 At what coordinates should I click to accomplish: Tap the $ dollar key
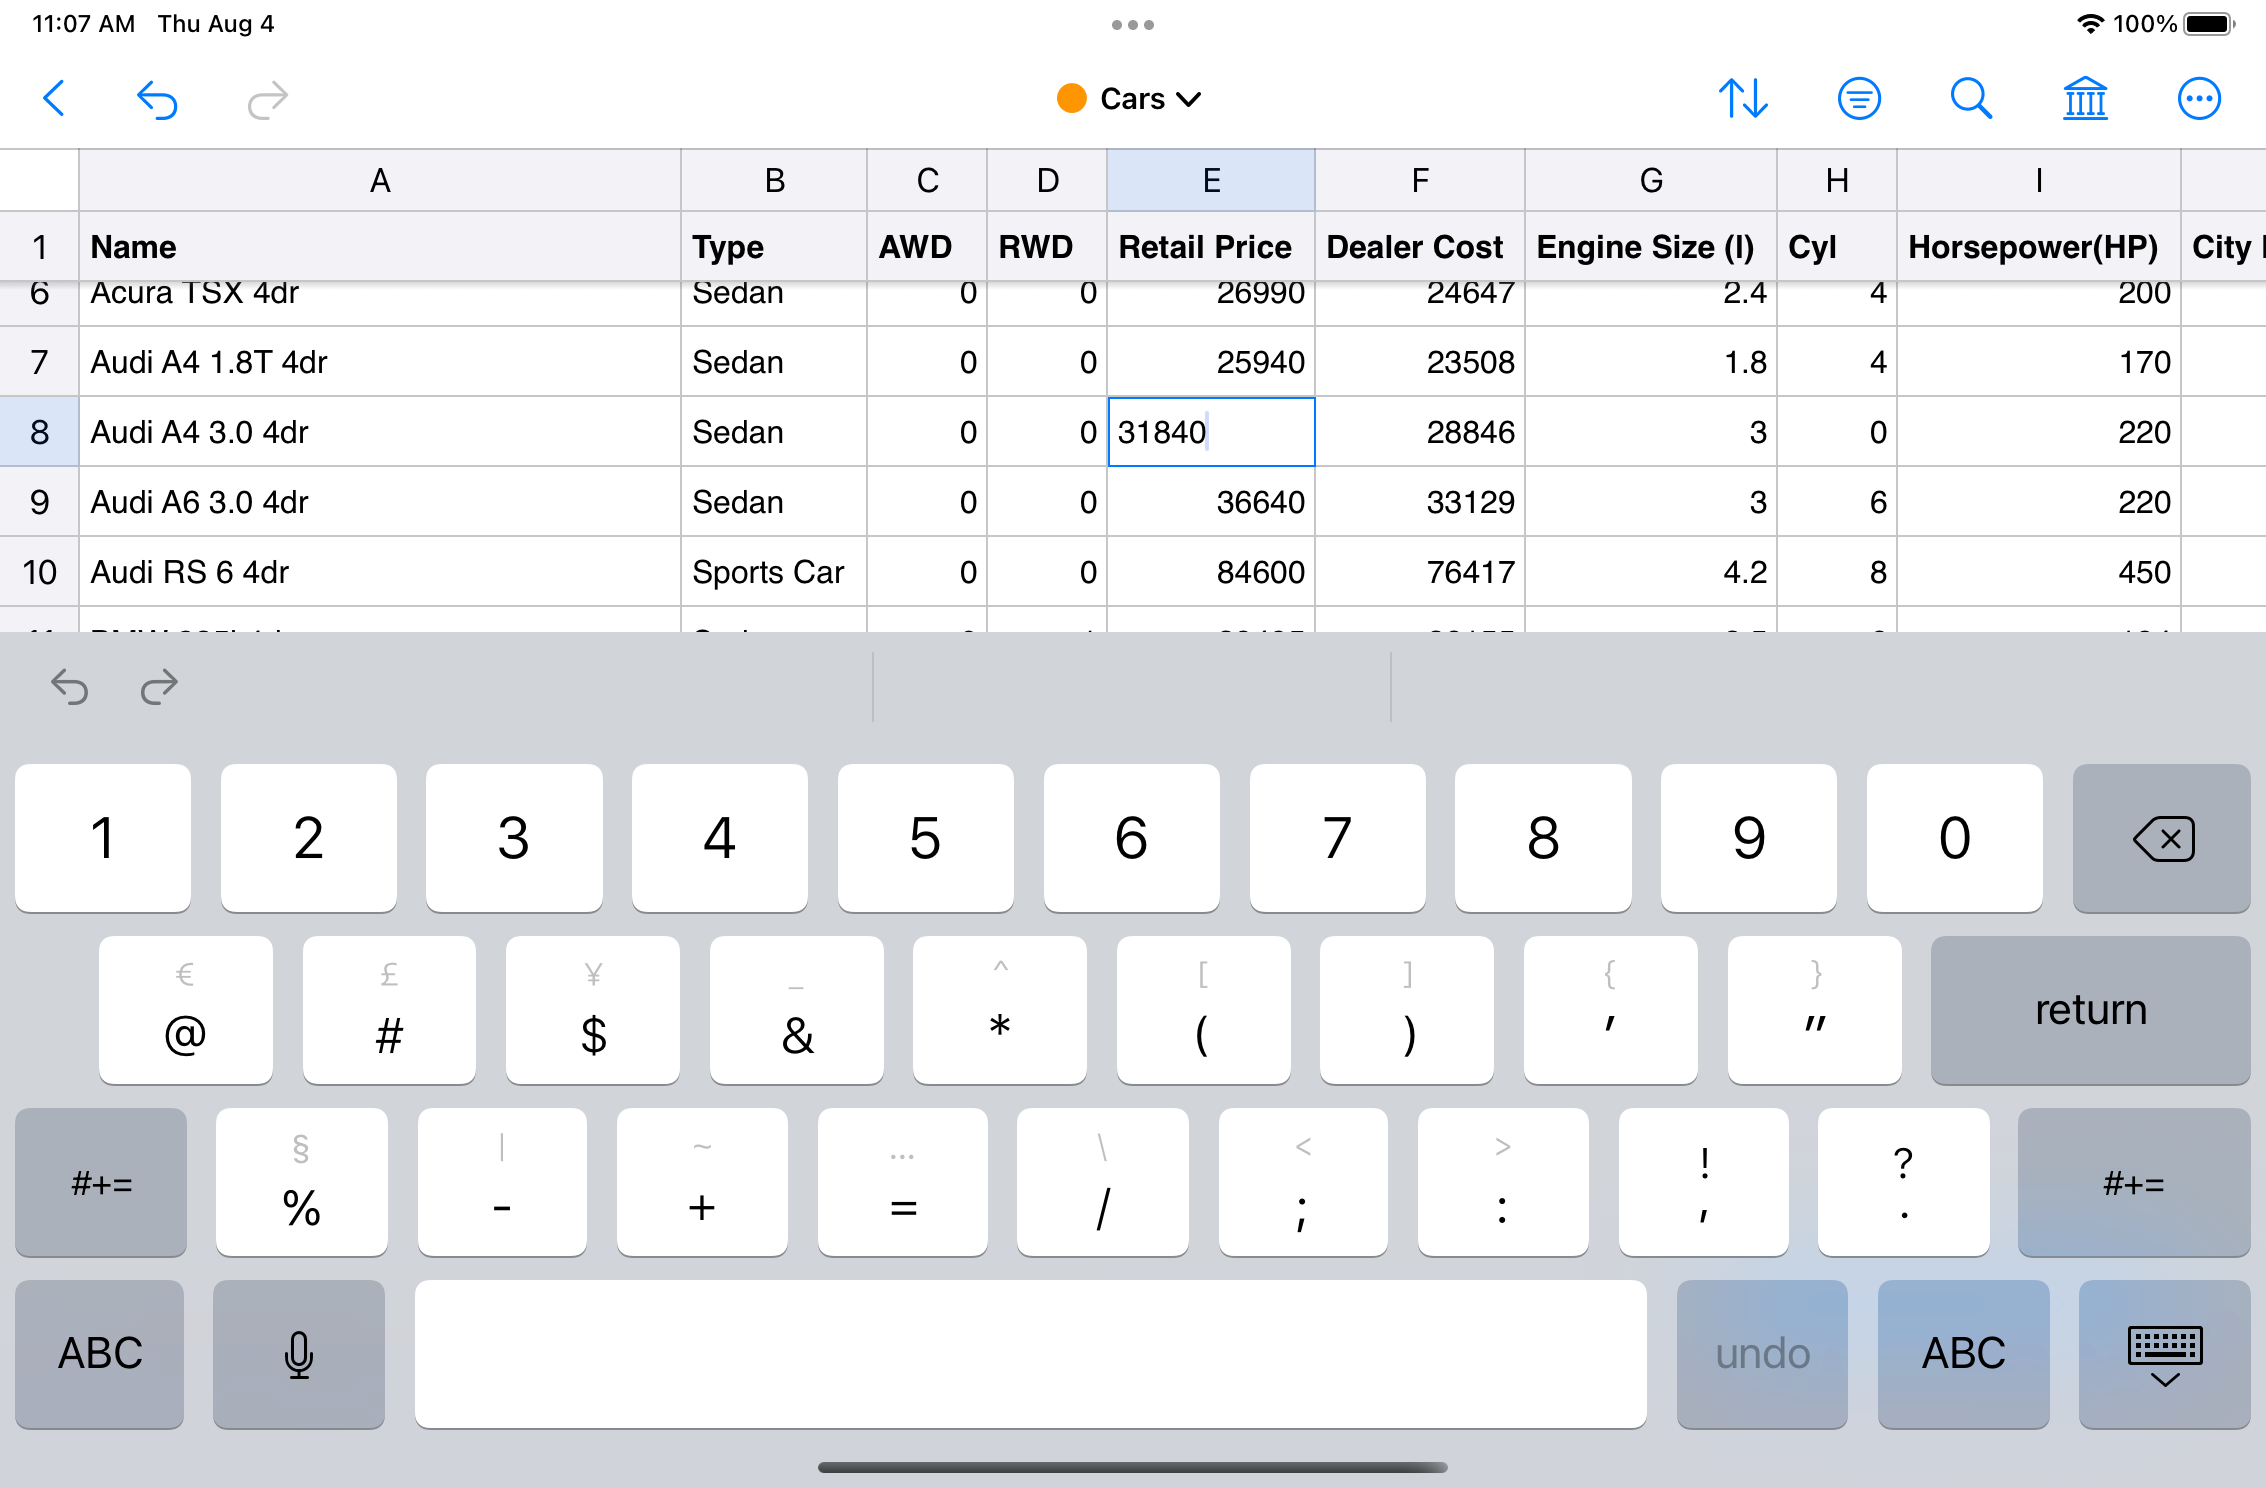(593, 1010)
